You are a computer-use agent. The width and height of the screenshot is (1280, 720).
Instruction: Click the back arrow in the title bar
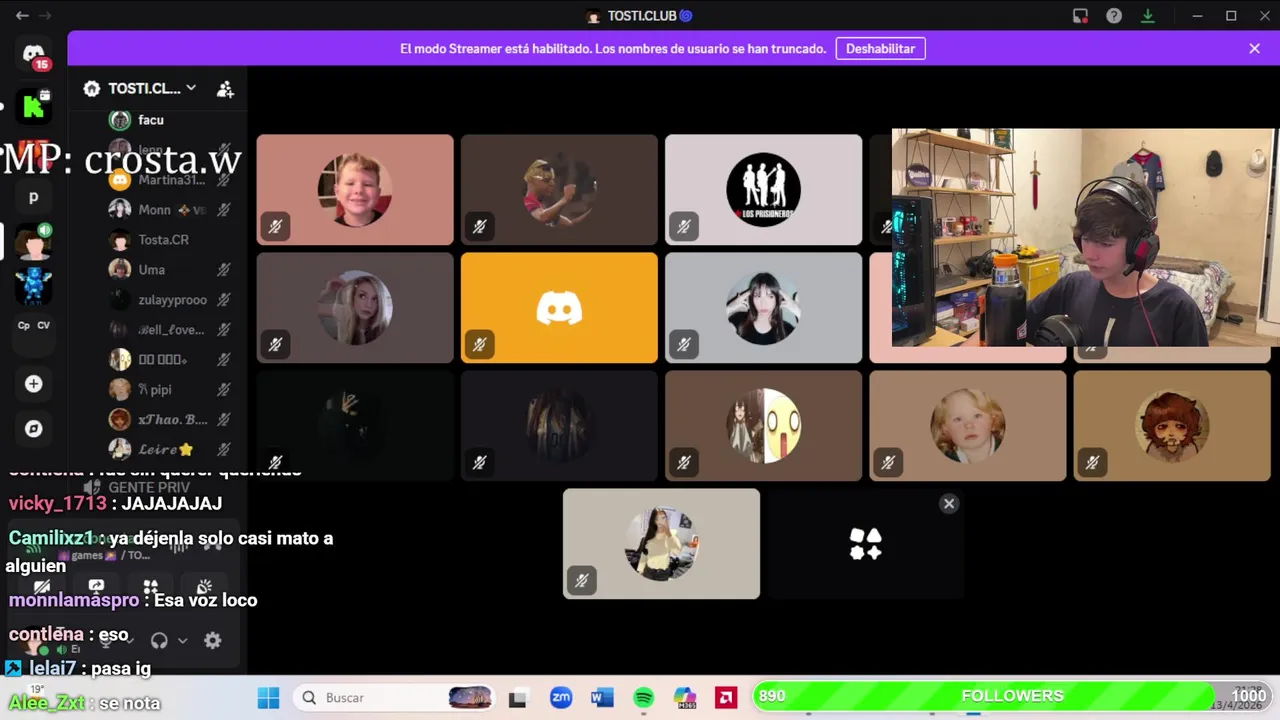22,15
